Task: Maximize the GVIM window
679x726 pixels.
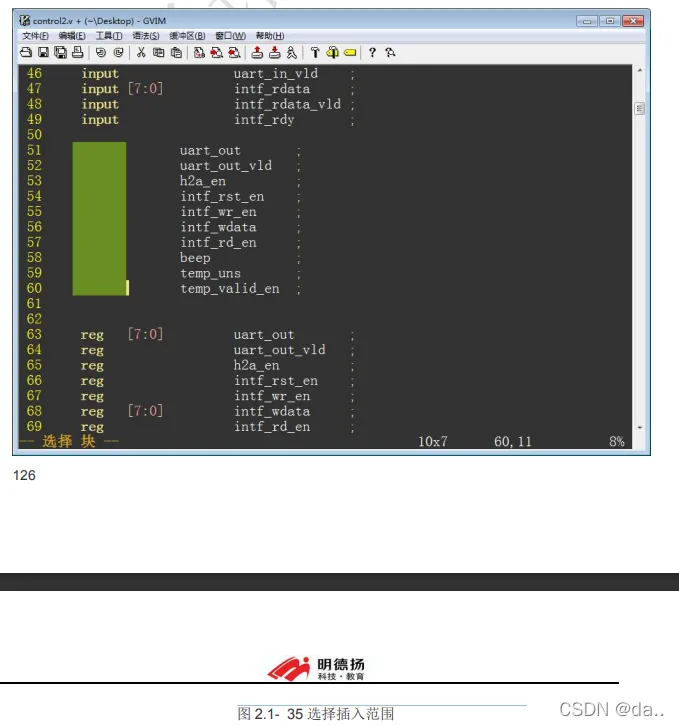Action: [x=610, y=21]
